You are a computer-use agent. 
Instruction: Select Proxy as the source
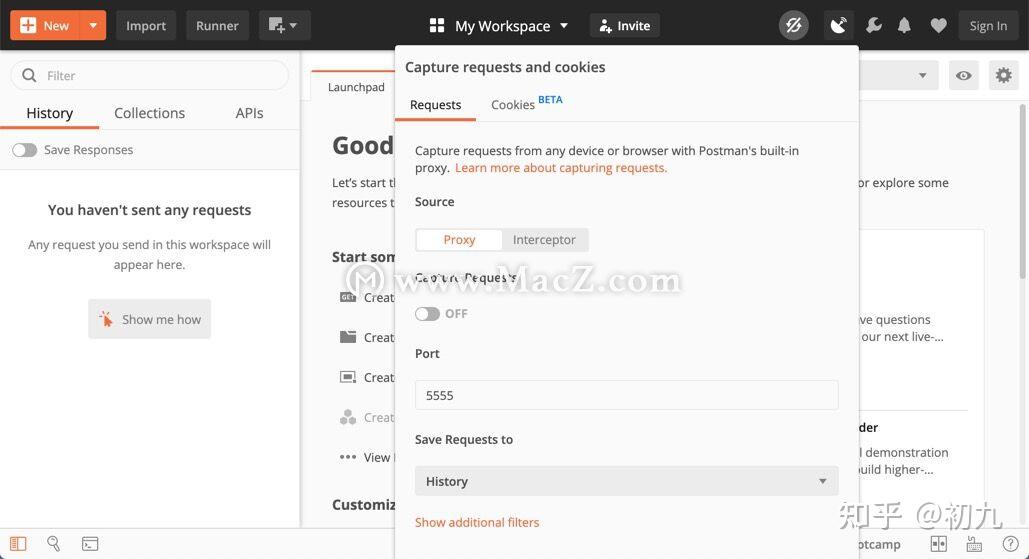pos(459,239)
